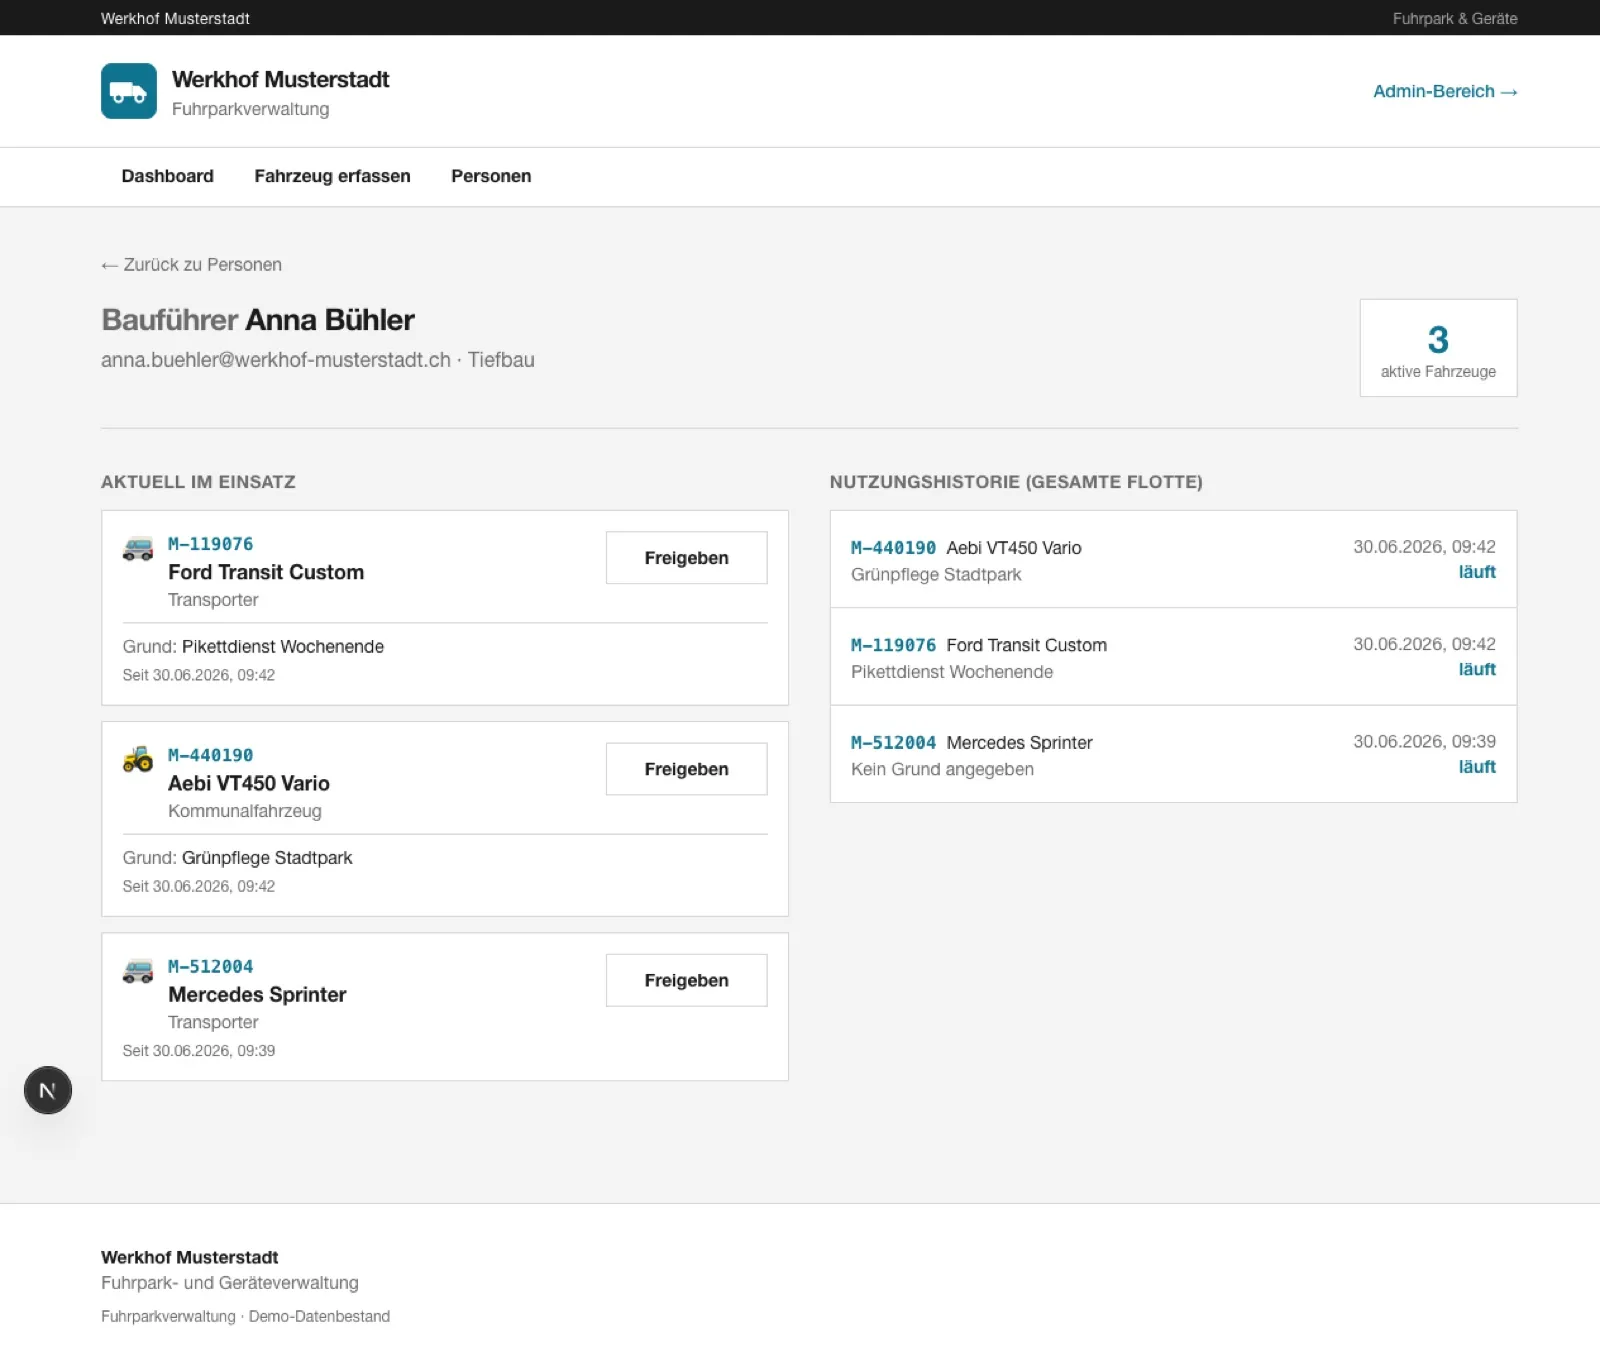This screenshot has height=1366, width=1600.
Task: Release the Mercedes Sprinter with Freigeben
Action: [686, 980]
